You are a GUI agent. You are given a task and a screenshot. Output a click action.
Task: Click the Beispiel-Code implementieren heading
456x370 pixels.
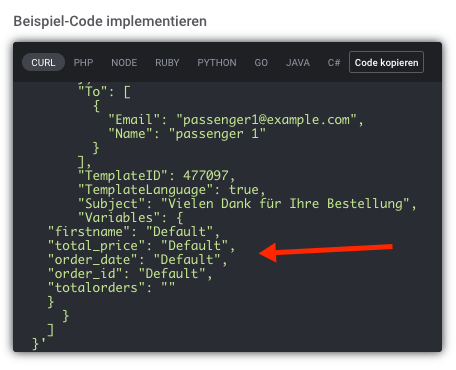[x=110, y=21]
